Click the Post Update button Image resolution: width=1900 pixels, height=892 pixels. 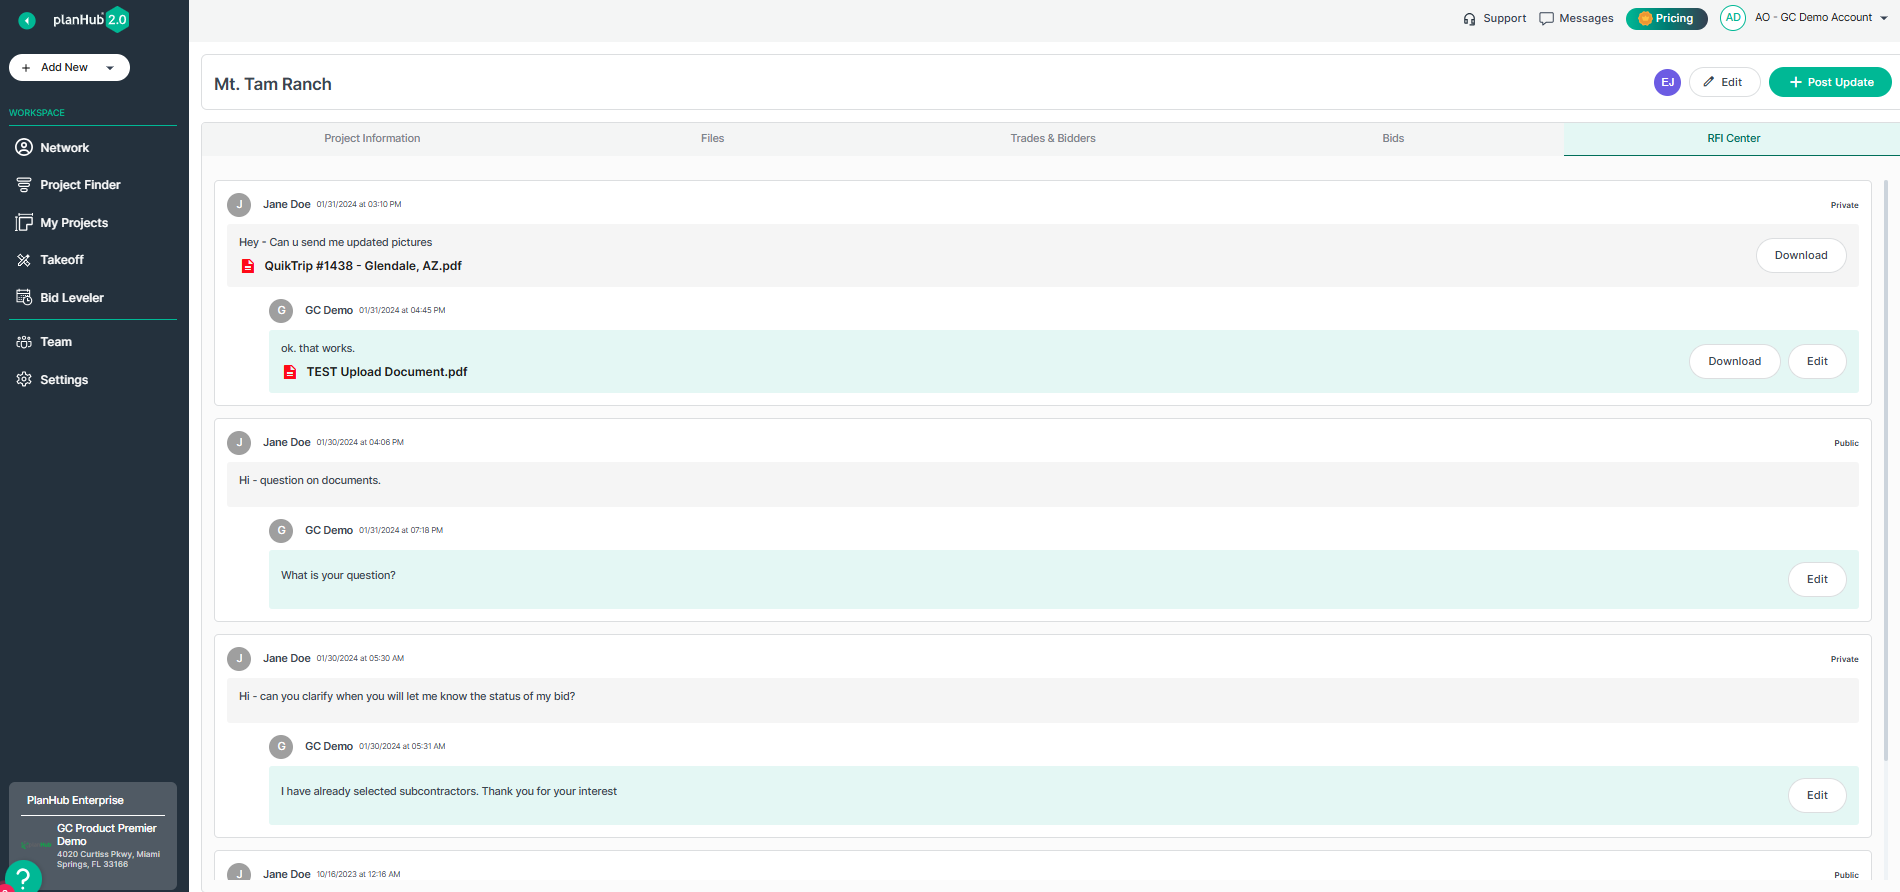(1830, 82)
